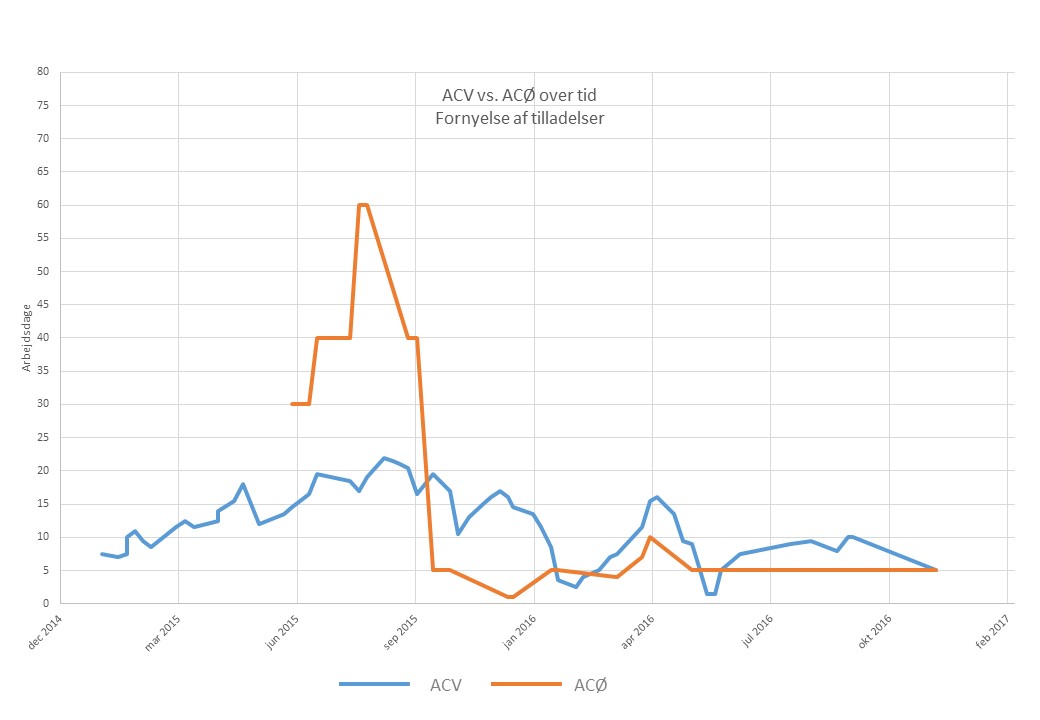Click the orange ACØ legend line swatch
This screenshot has height=720, width=1040.
point(526,684)
